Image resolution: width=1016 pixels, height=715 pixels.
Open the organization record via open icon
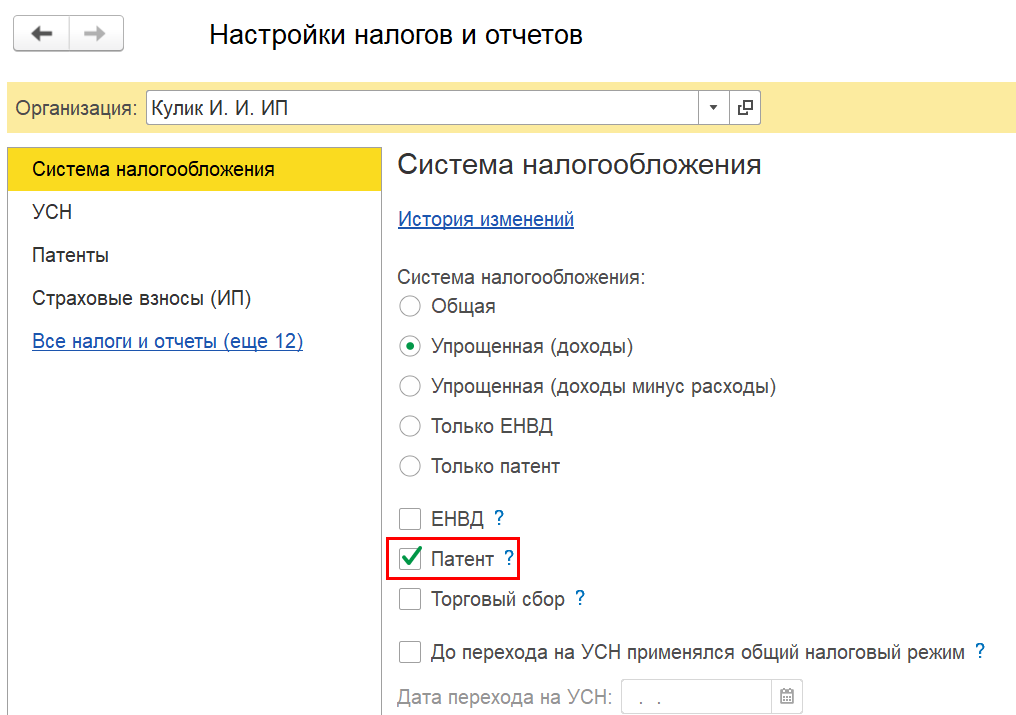tap(745, 108)
